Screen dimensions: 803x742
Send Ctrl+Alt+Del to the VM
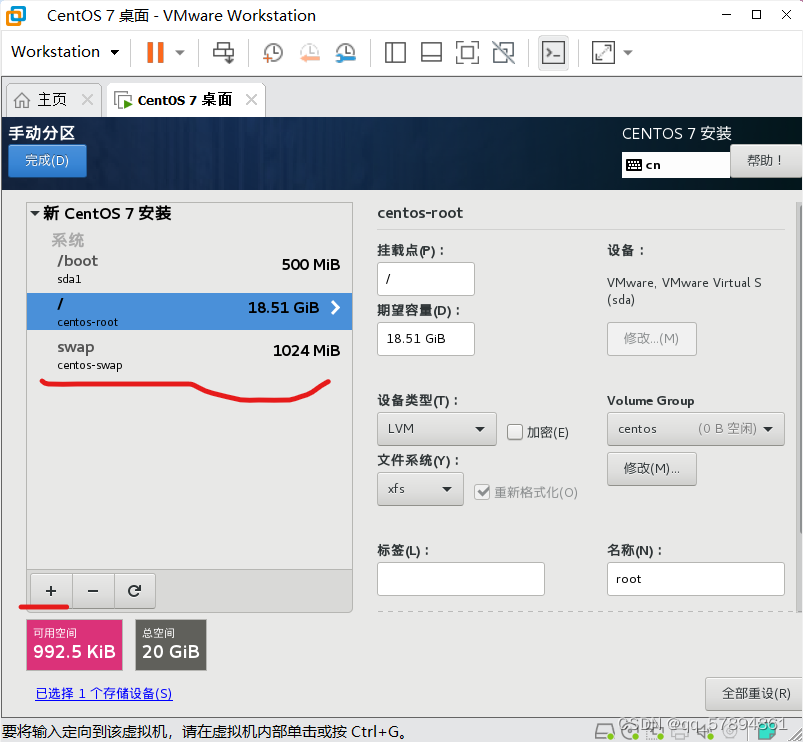tap(223, 52)
